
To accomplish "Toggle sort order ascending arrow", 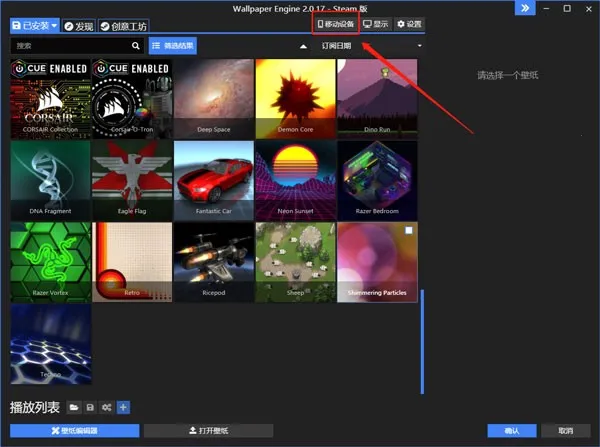I will pyautogui.click(x=303, y=46).
